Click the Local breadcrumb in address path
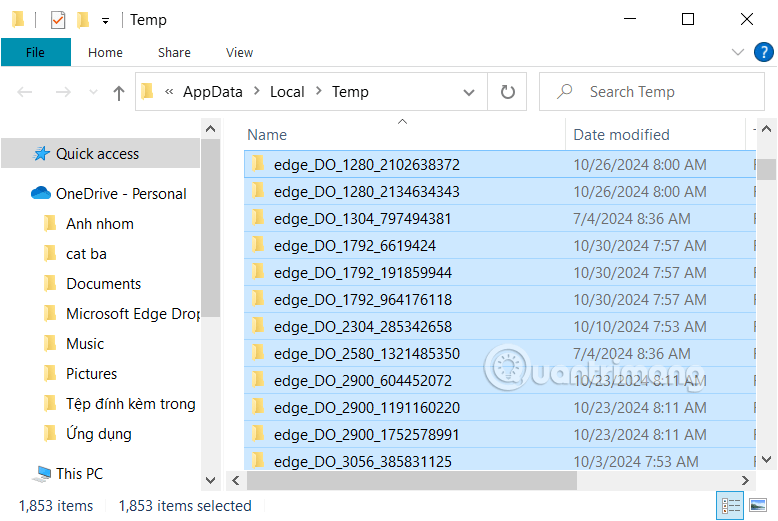Image resolution: width=778 pixels, height=521 pixels. [x=287, y=92]
